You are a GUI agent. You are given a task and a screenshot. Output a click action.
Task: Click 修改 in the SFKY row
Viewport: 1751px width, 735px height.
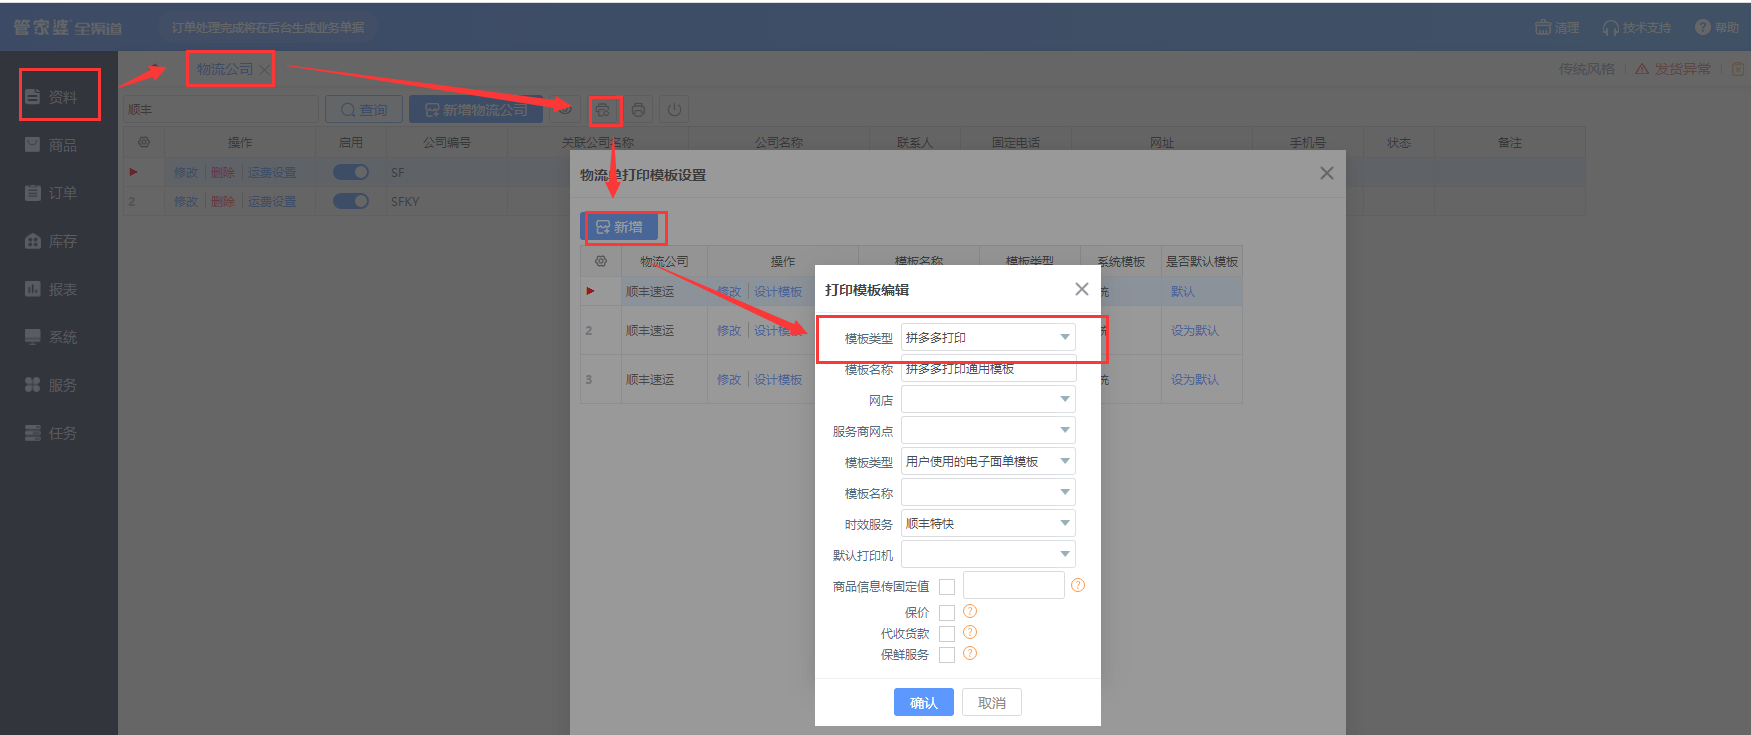186,201
